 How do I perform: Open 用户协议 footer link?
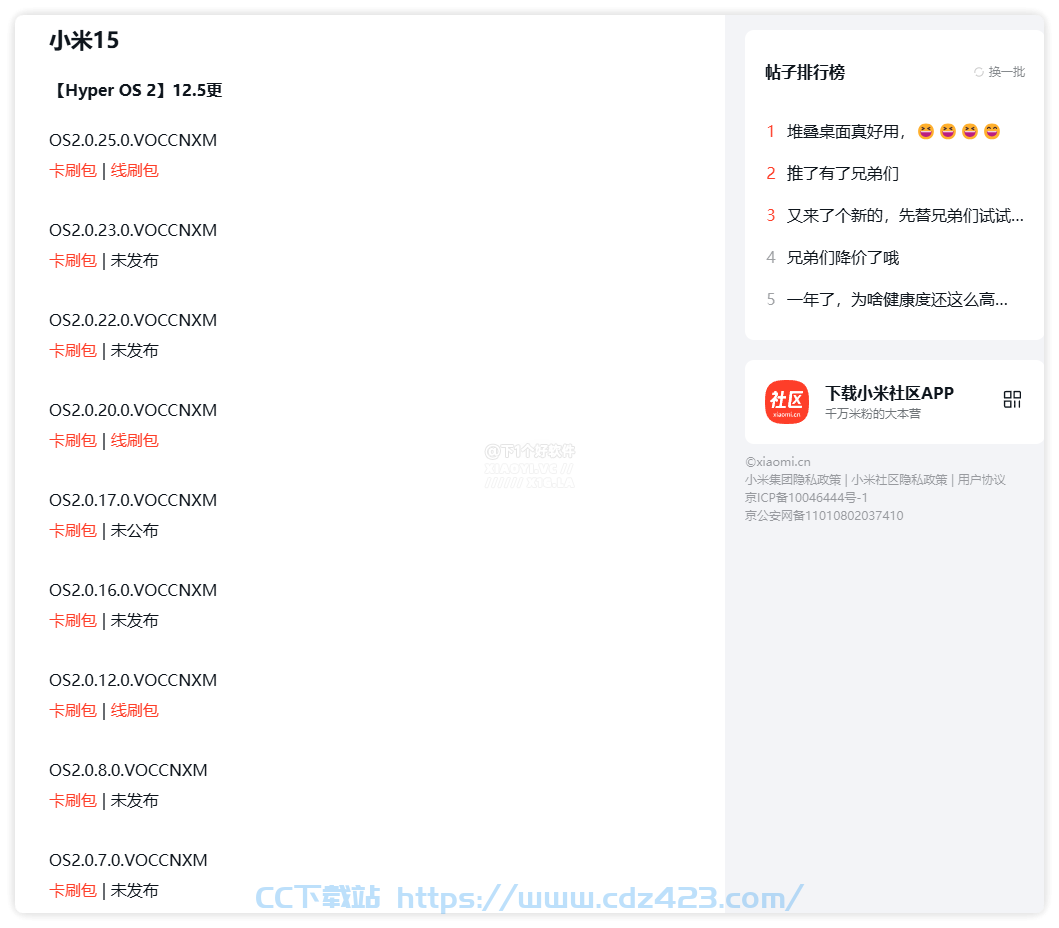coord(981,480)
